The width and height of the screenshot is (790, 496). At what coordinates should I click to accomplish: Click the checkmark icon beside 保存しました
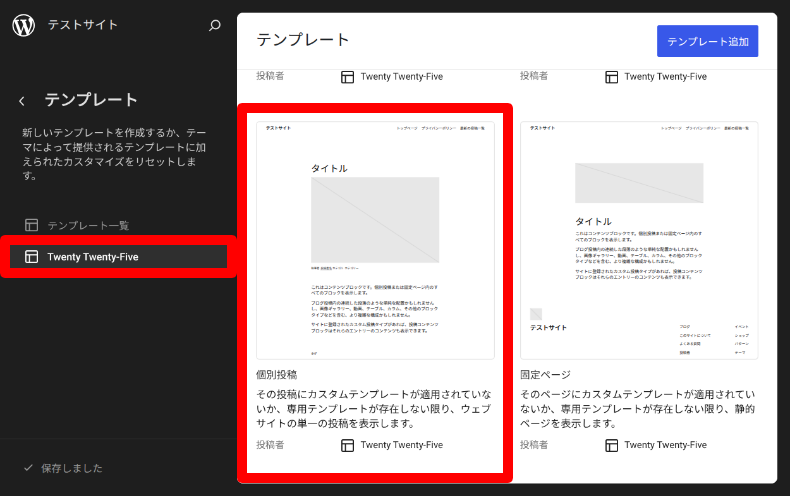pyautogui.click(x=29, y=468)
